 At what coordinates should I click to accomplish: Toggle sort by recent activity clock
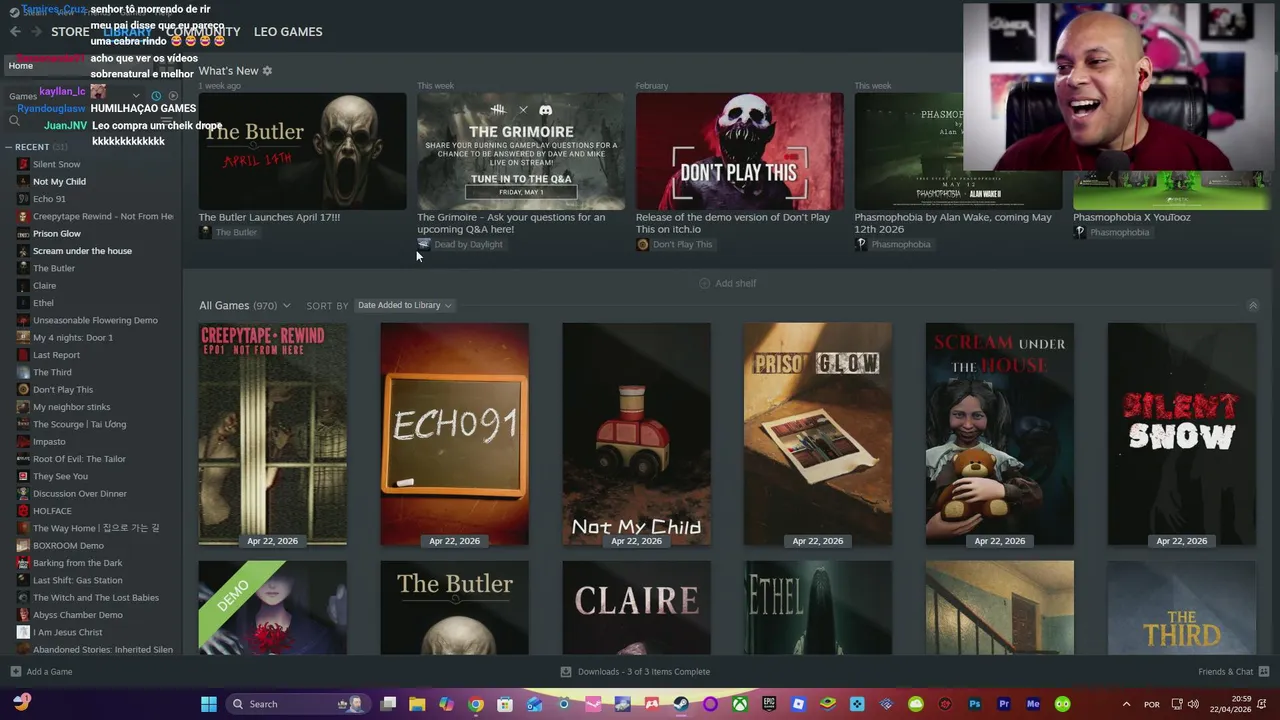click(156, 96)
